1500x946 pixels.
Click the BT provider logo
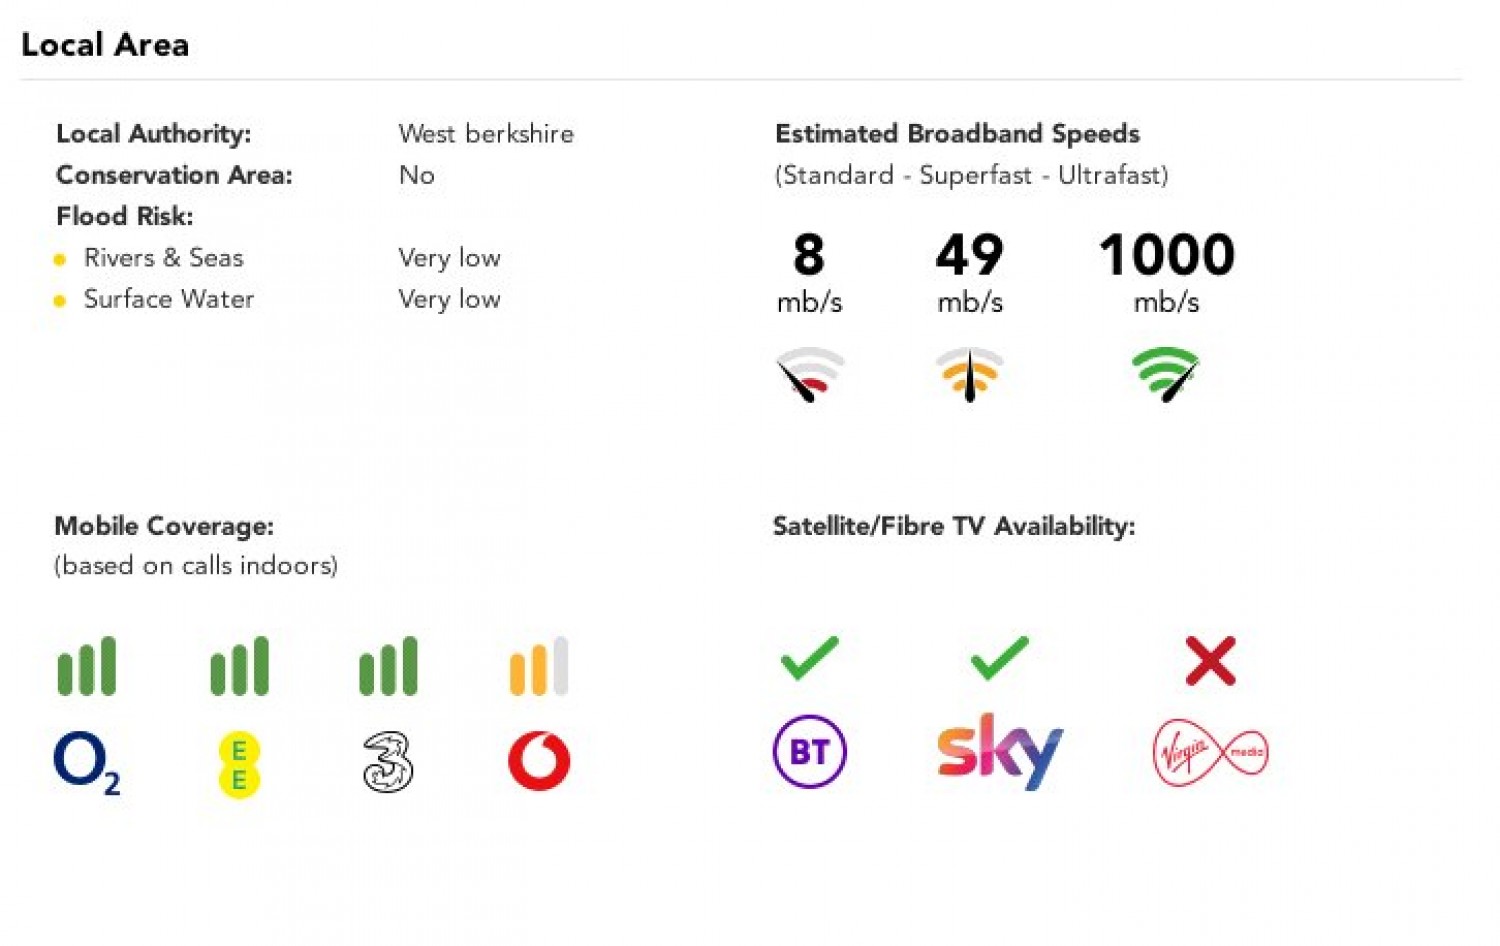pyautogui.click(x=810, y=751)
